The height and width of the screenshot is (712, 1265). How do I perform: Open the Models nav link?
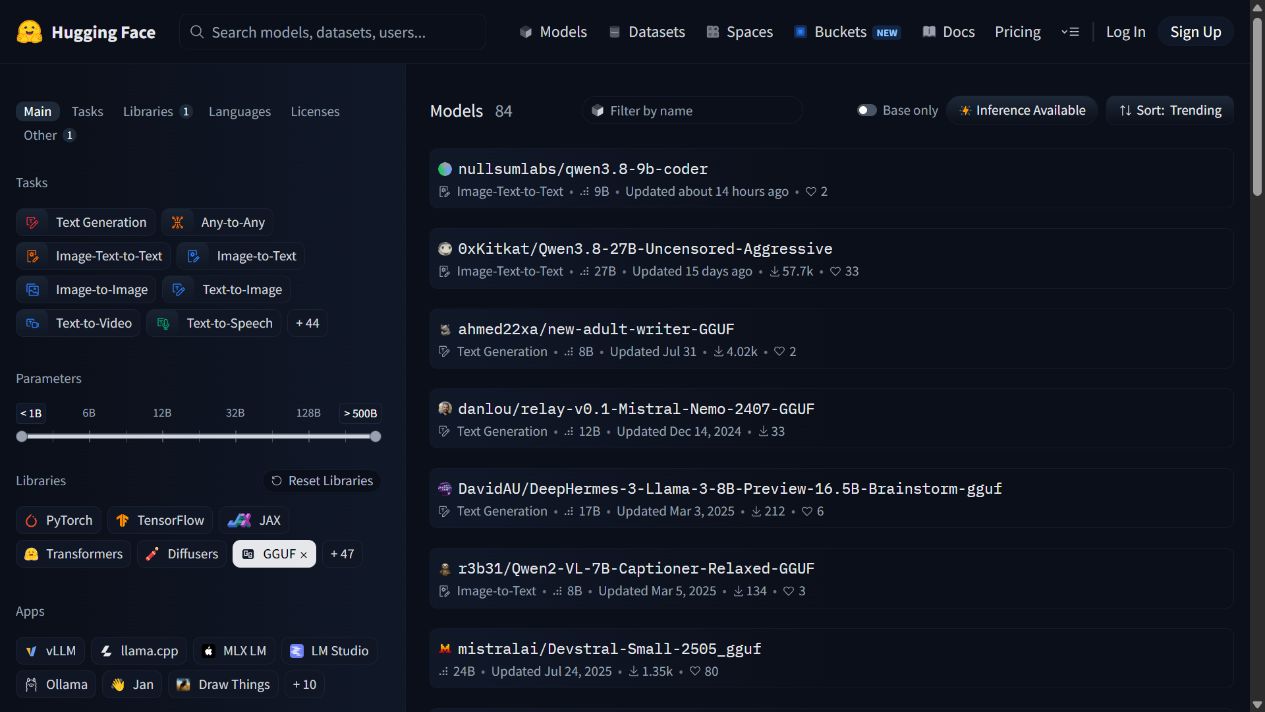point(553,32)
